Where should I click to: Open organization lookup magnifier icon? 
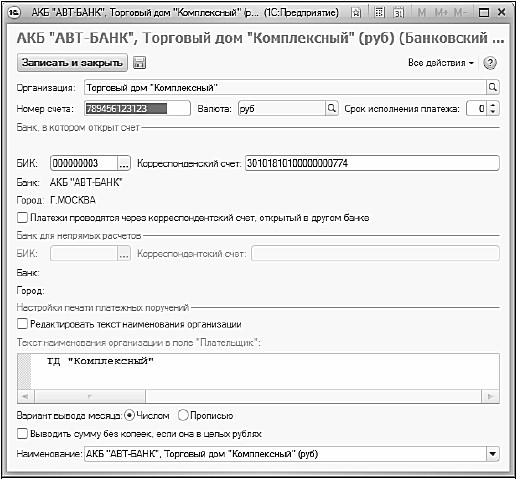tap(492, 88)
